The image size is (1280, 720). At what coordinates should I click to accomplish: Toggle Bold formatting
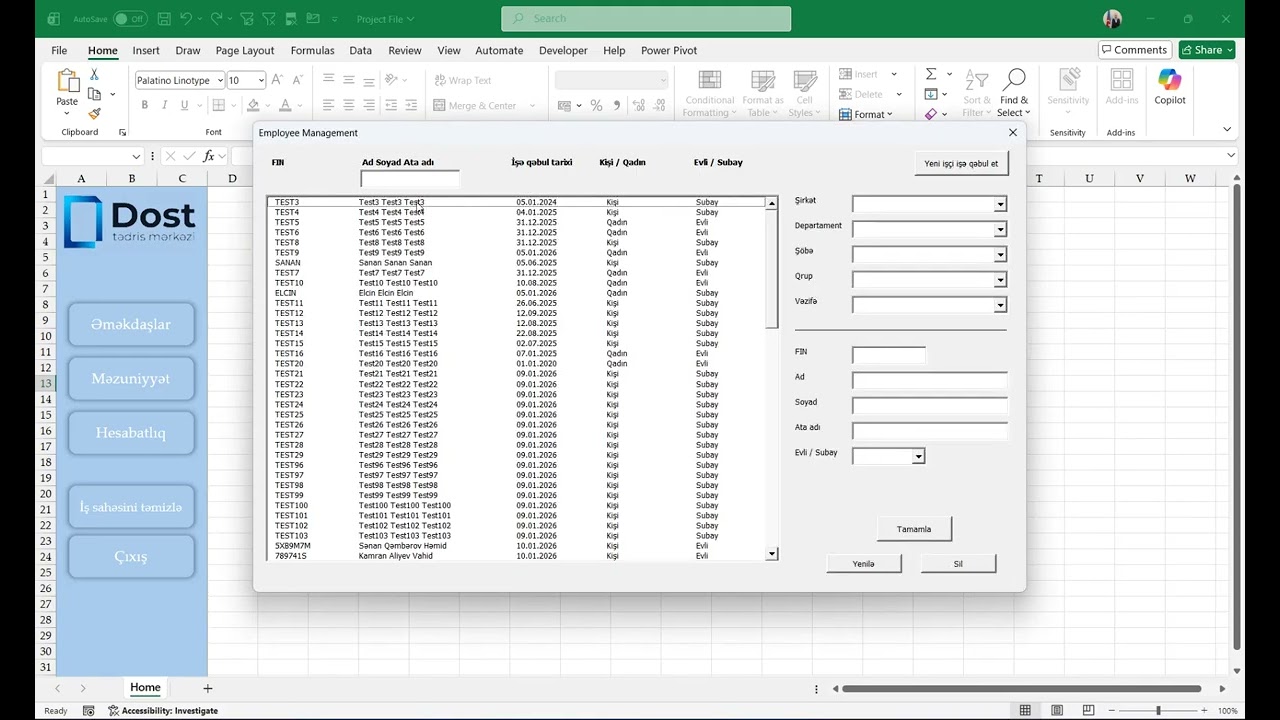tap(145, 105)
